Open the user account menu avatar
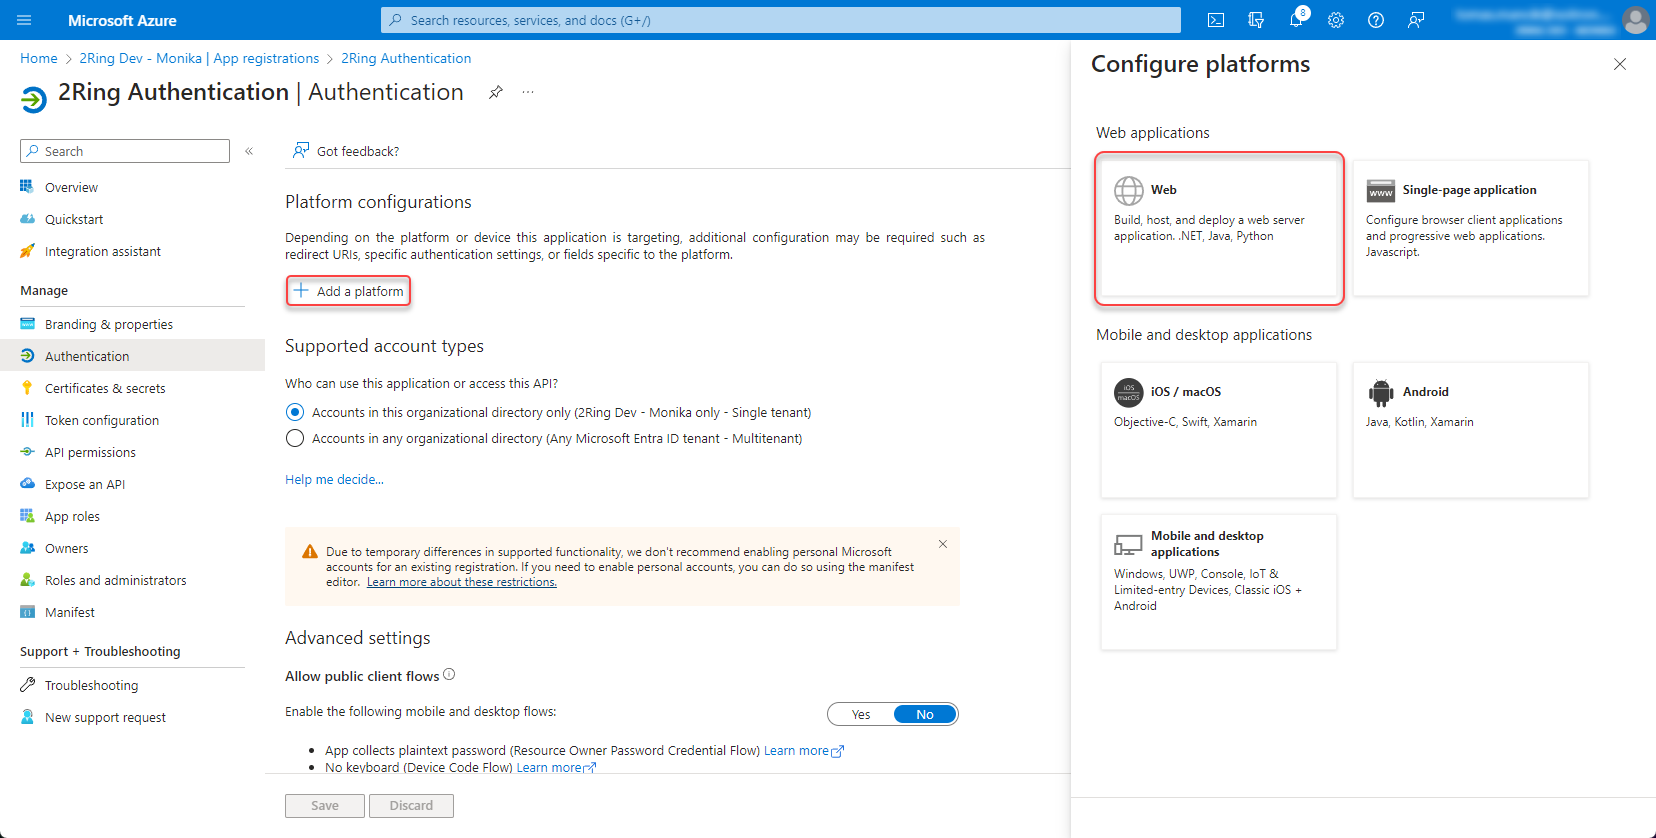 [x=1635, y=20]
